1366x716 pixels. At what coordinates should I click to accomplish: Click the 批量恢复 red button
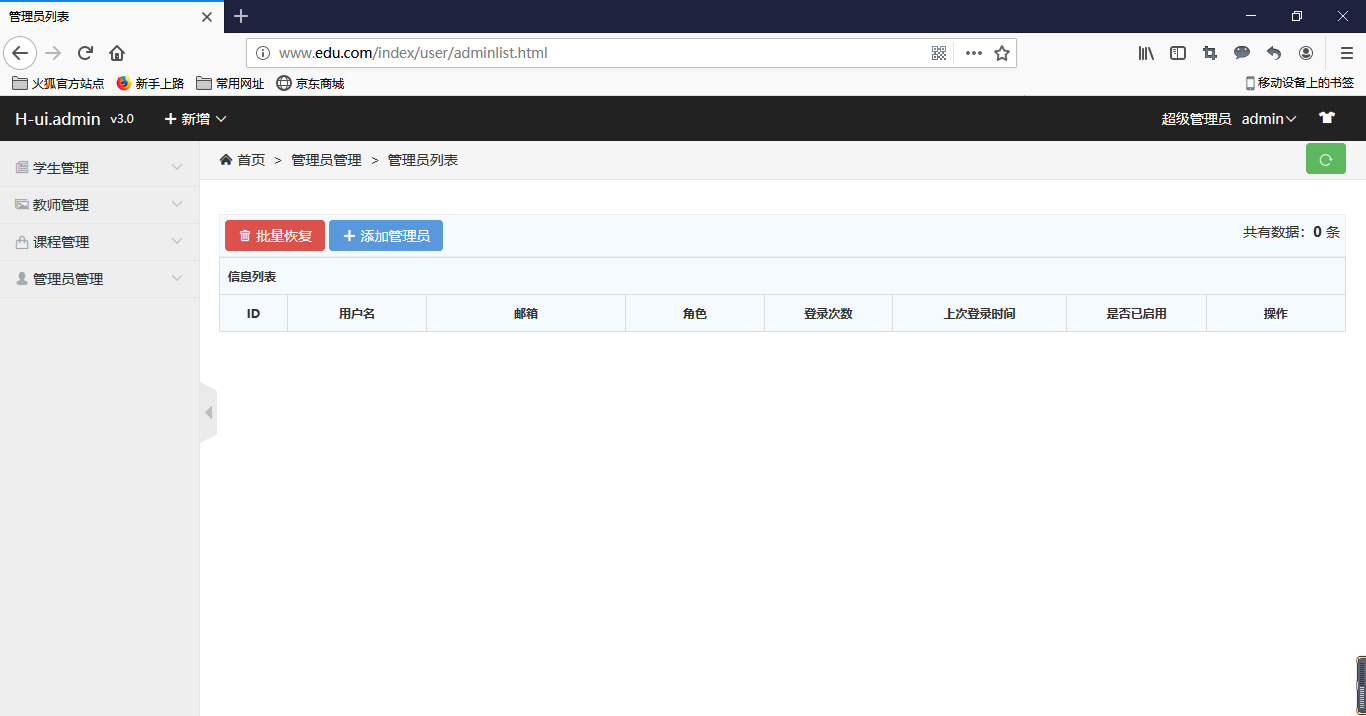point(274,235)
